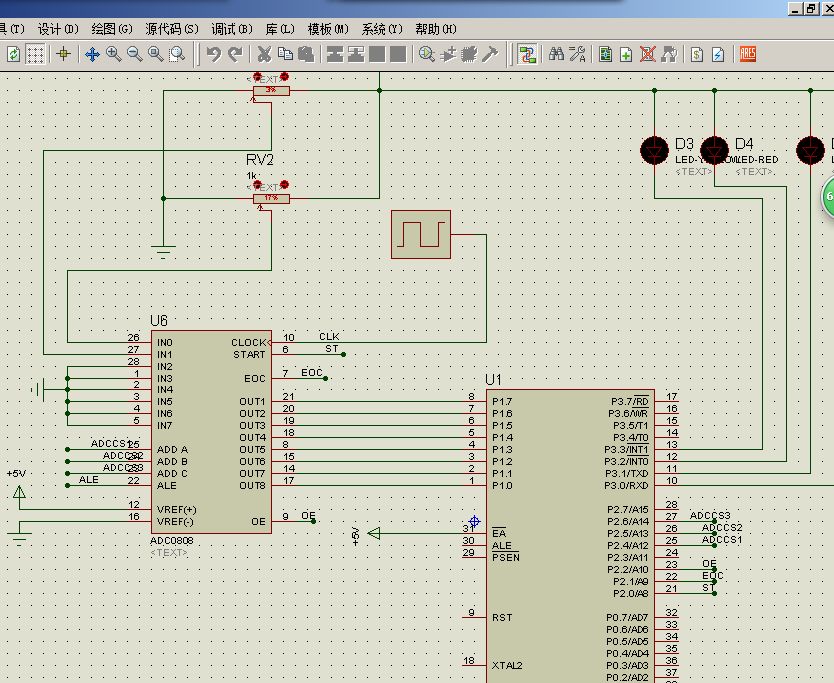834x683 pixels.
Task: Select the U1 microcontroller body
Action: click(x=570, y=536)
